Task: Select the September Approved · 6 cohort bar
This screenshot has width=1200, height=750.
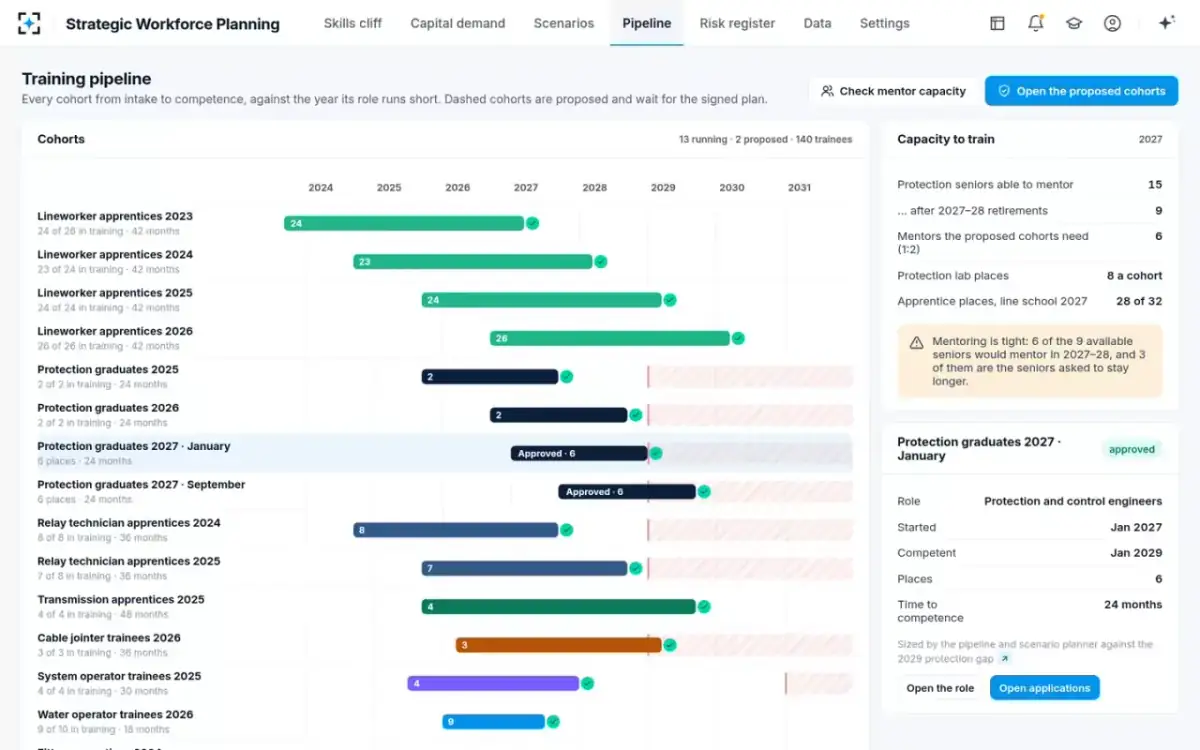Action: click(x=627, y=492)
